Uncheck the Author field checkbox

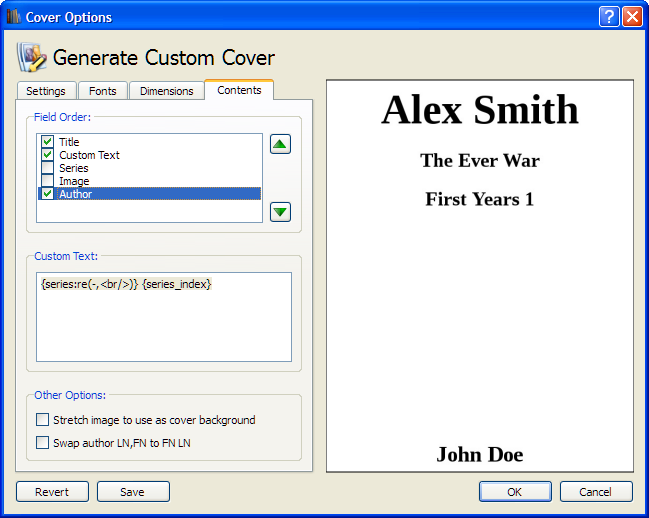pos(47,194)
